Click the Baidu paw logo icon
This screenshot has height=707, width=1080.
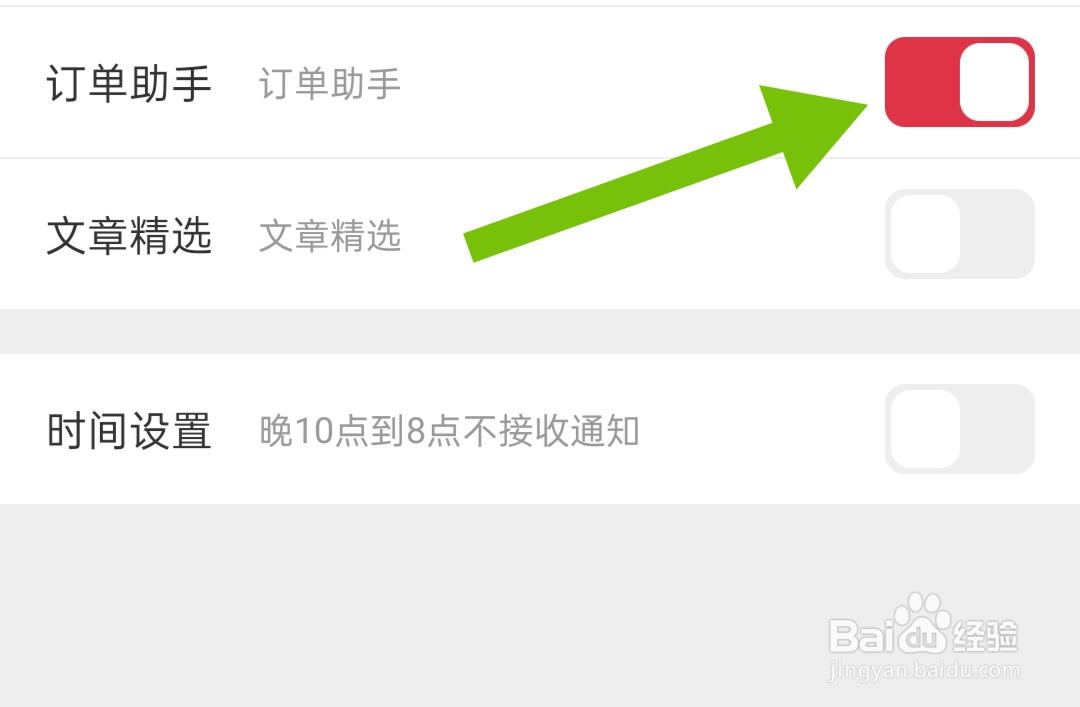point(922,623)
